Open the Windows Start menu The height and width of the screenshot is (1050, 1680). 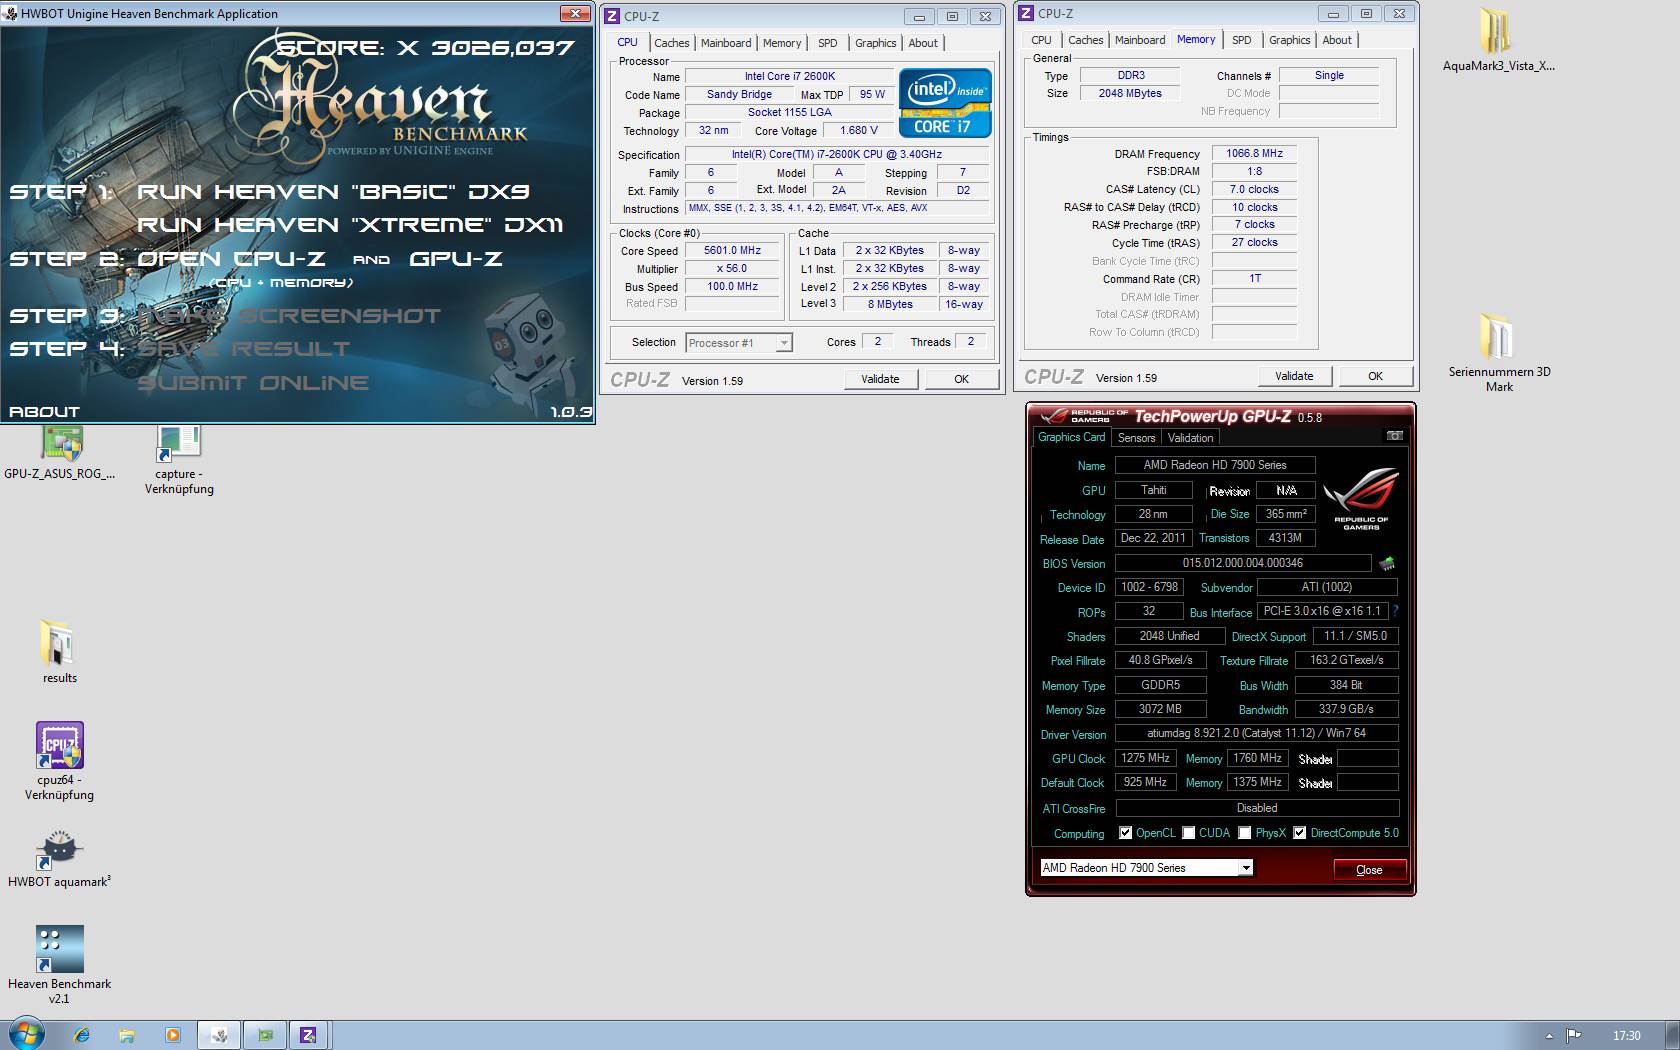(27, 1034)
